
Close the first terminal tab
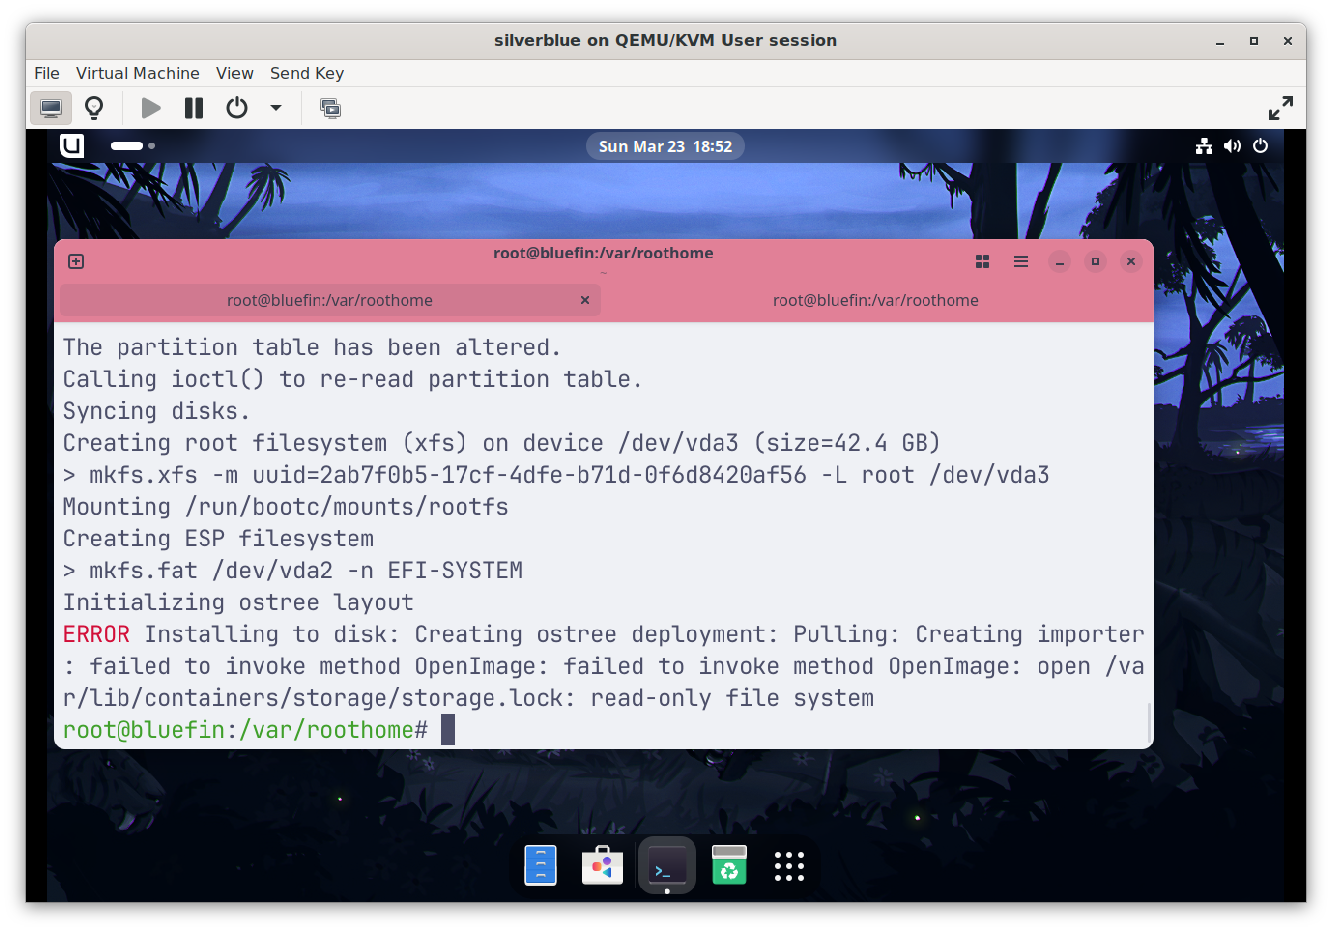[x=585, y=300]
